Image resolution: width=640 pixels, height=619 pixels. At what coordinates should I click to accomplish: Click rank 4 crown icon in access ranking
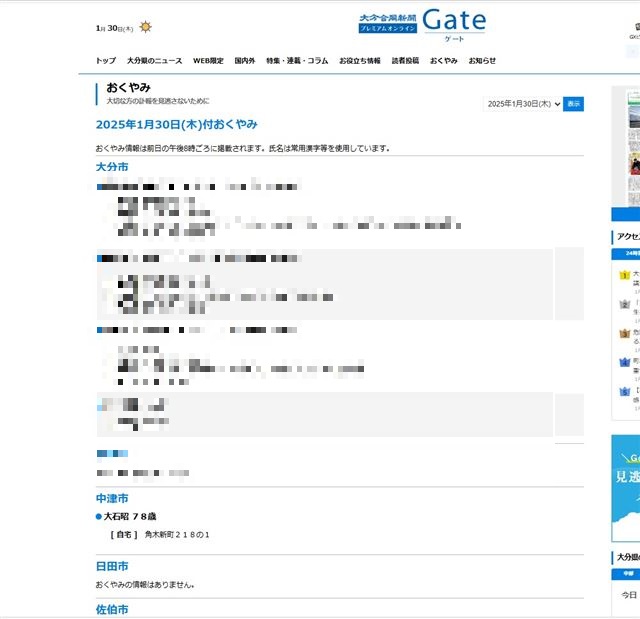[x=624, y=362]
